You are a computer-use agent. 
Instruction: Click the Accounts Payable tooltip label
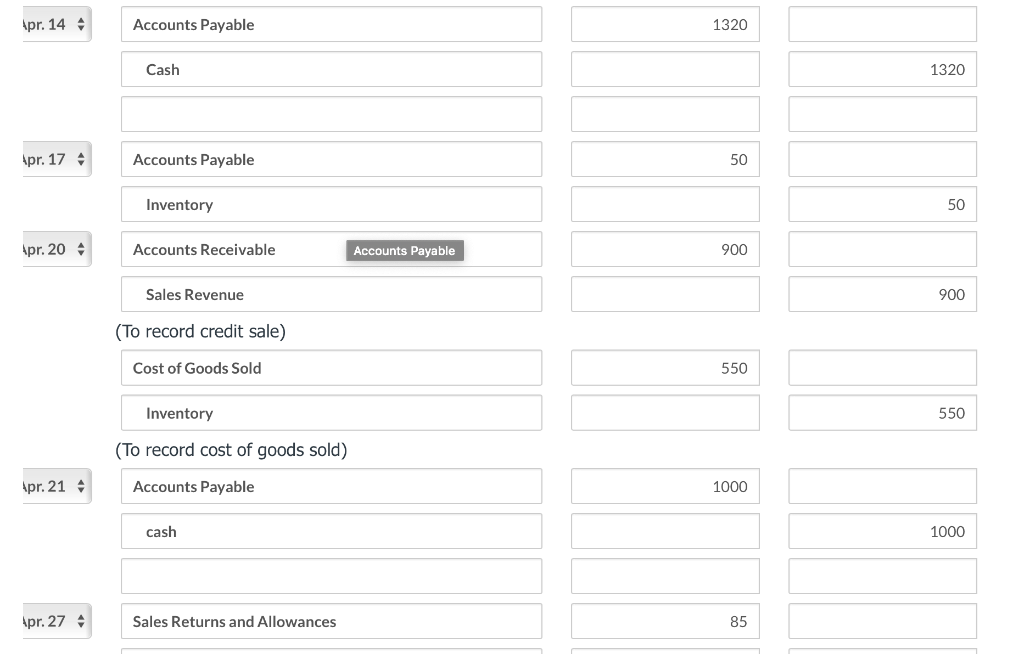[404, 251]
